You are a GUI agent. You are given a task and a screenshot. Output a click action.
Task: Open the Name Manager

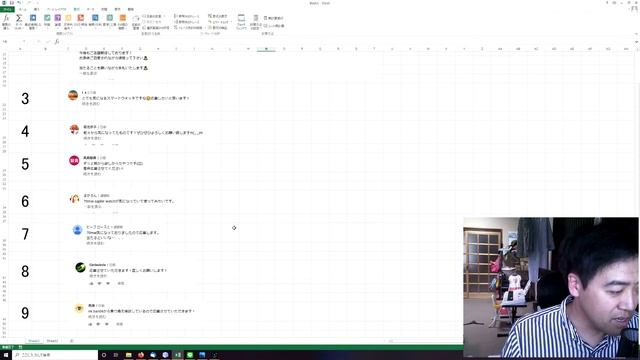pos(136,22)
